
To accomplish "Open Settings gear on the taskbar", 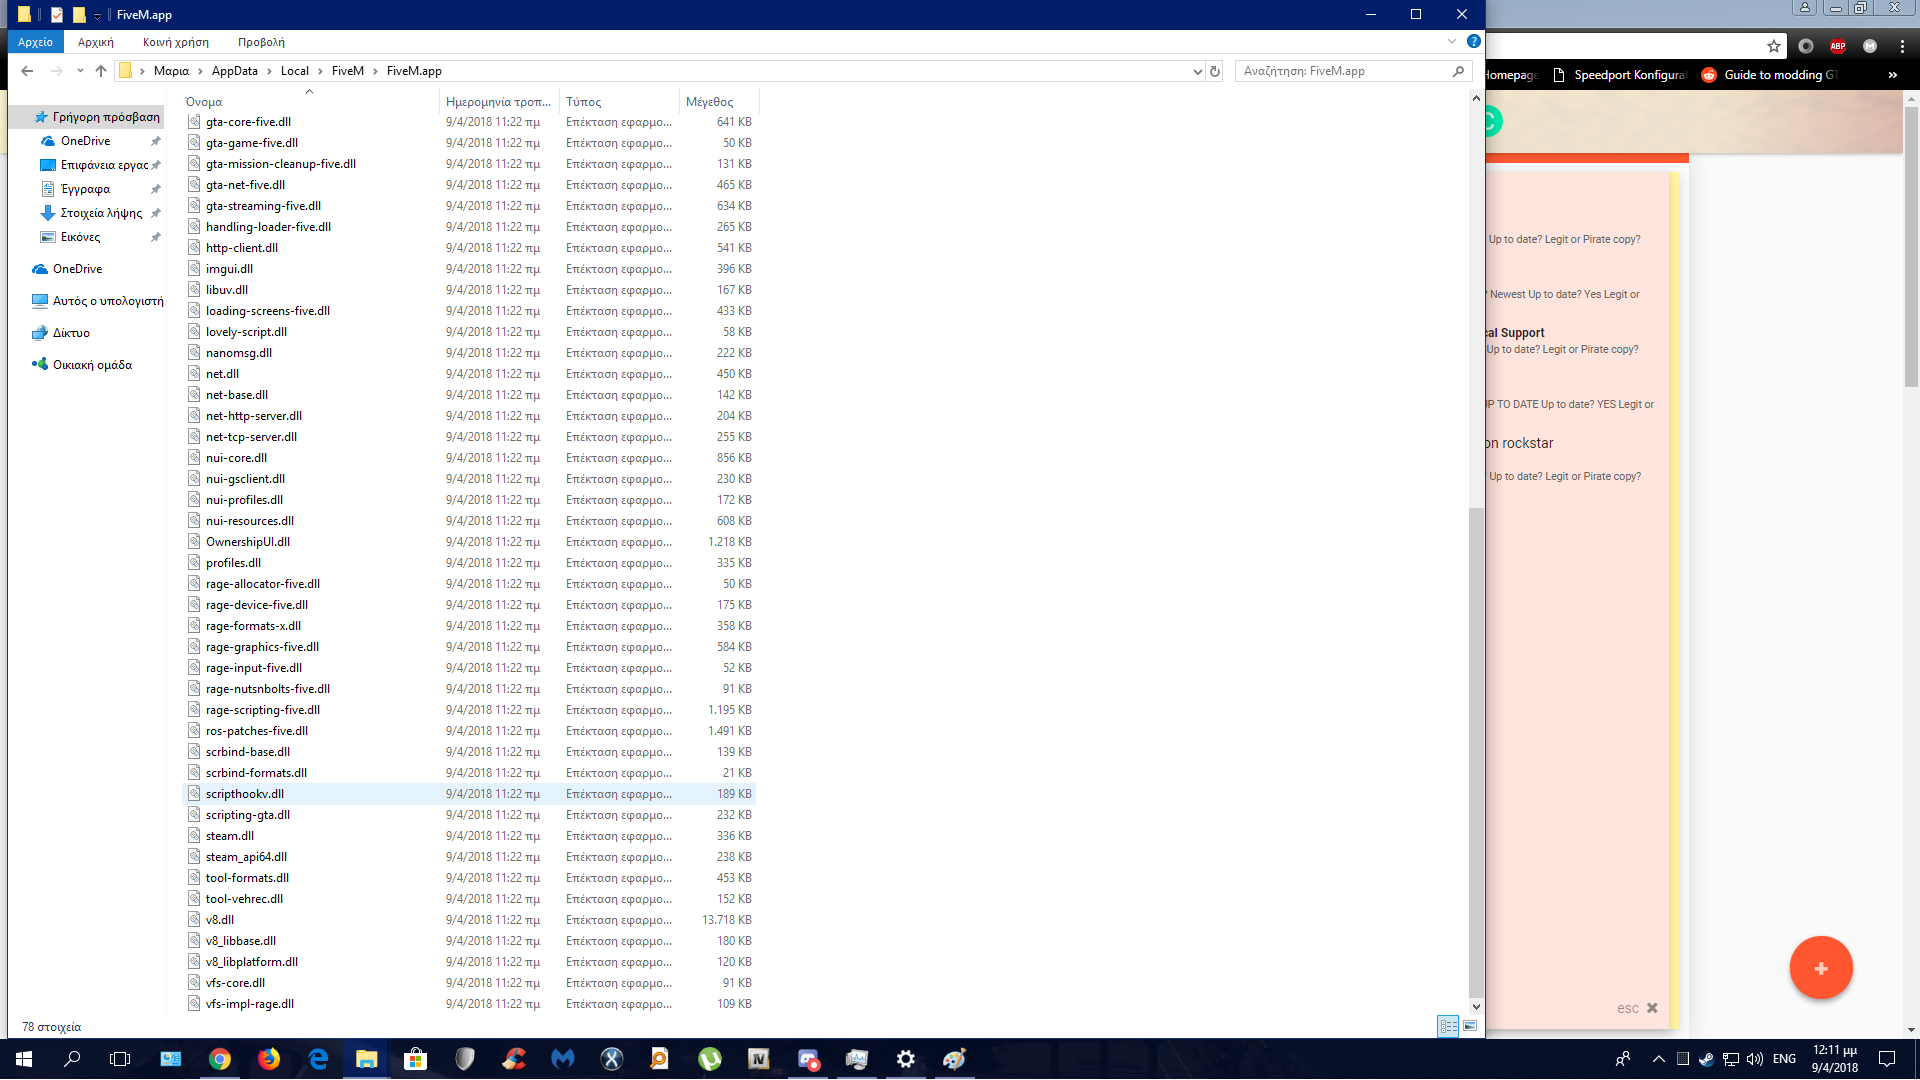I will [906, 1059].
